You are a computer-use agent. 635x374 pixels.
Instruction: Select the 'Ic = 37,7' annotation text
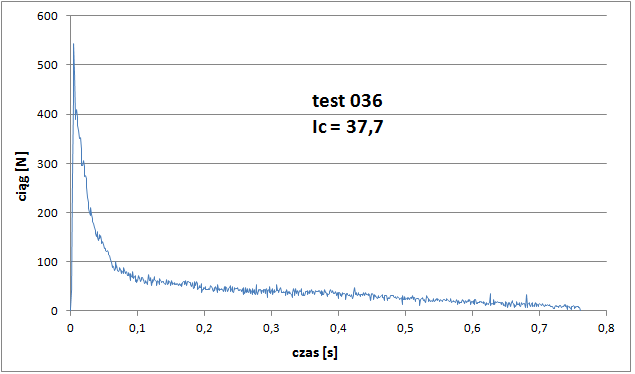(x=347, y=127)
